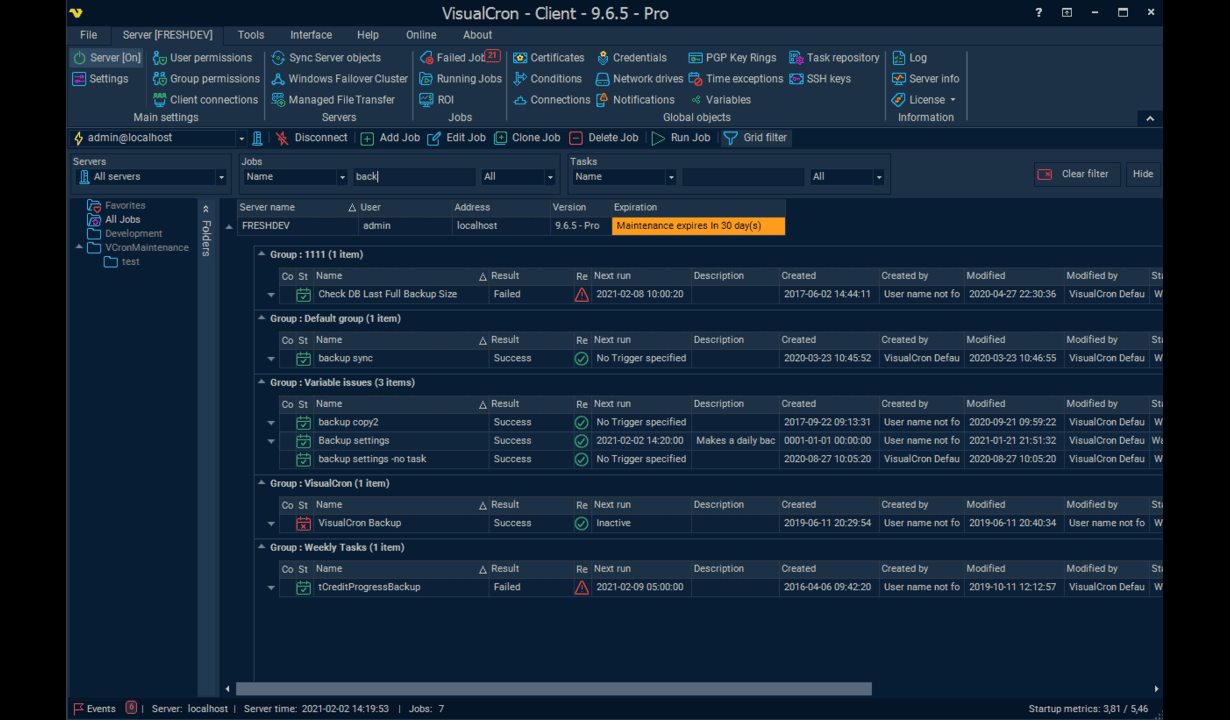Image resolution: width=1230 pixels, height=720 pixels.
Task: Click Run Job
Action: 680,138
